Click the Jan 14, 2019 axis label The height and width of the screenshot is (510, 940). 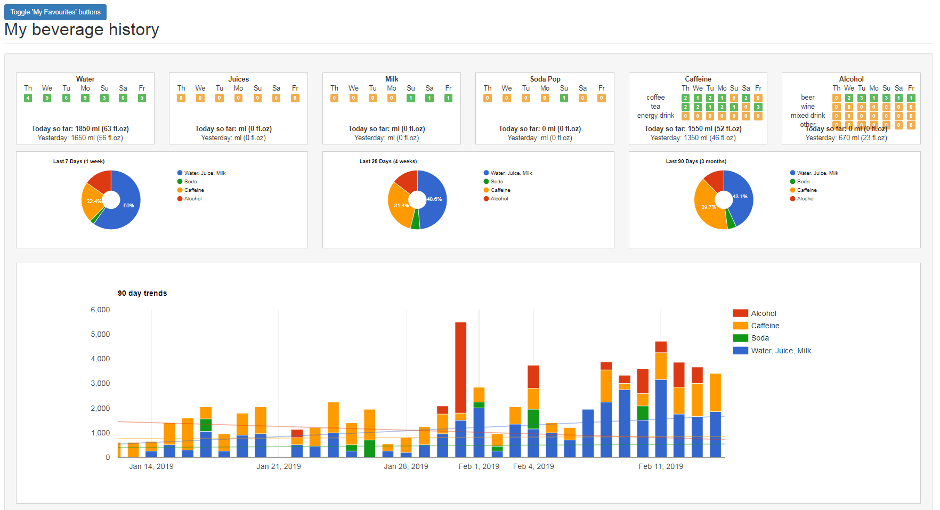tap(151, 466)
